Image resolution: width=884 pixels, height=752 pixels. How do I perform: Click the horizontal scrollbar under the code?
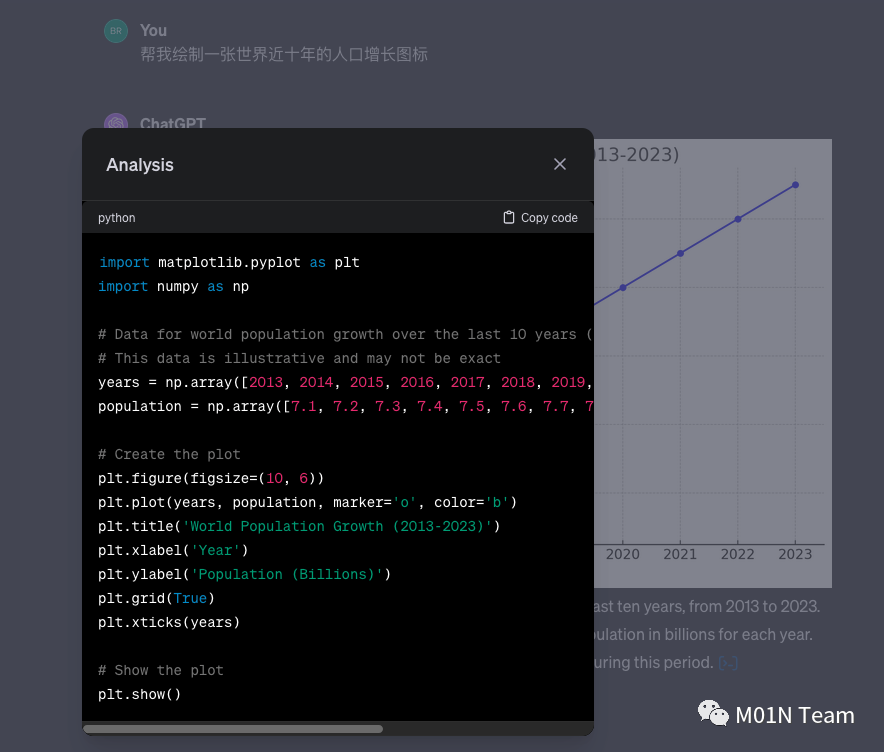pyautogui.click(x=233, y=728)
